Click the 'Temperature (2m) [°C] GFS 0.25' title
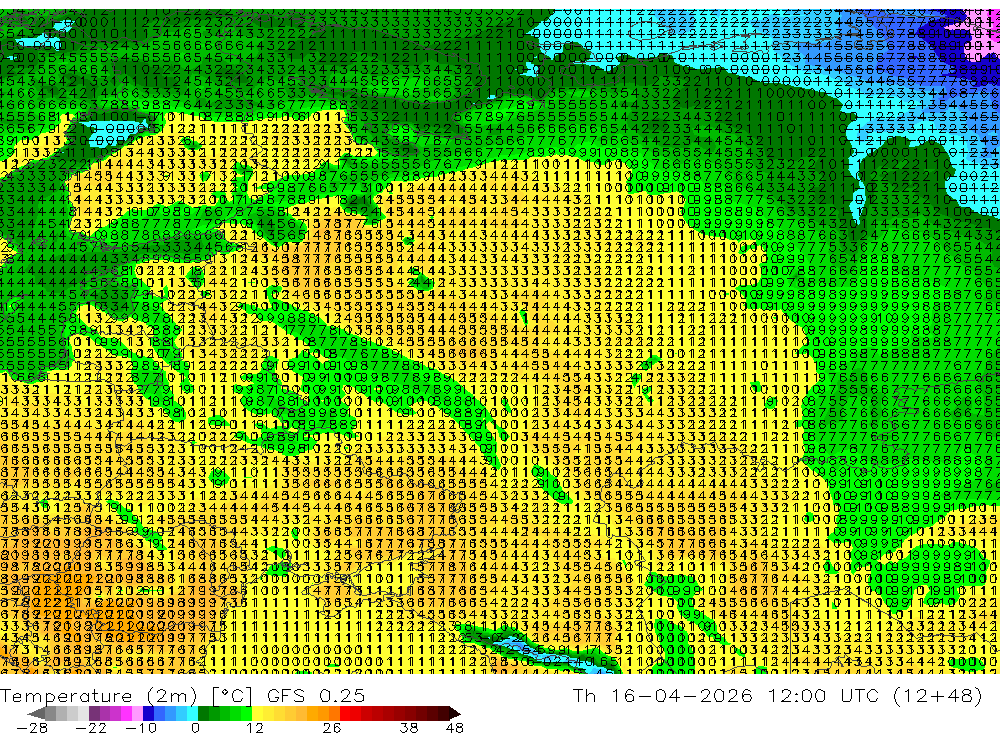 (x=182, y=695)
